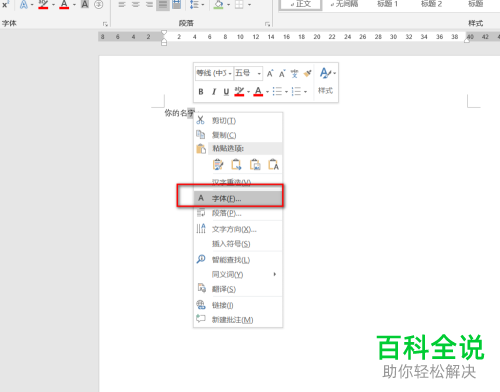
Task: Toggle bold in mini toolbar
Action: 201,91
